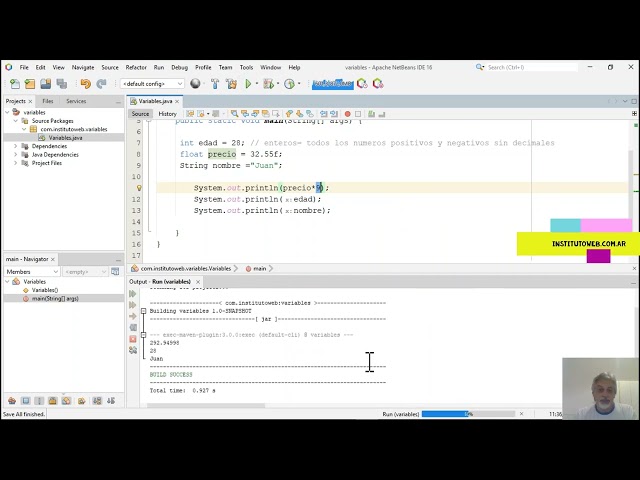Image resolution: width=640 pixels, height=480 pixels.
Task: Click the globe browser icon in toolbar
Action: 195,84
